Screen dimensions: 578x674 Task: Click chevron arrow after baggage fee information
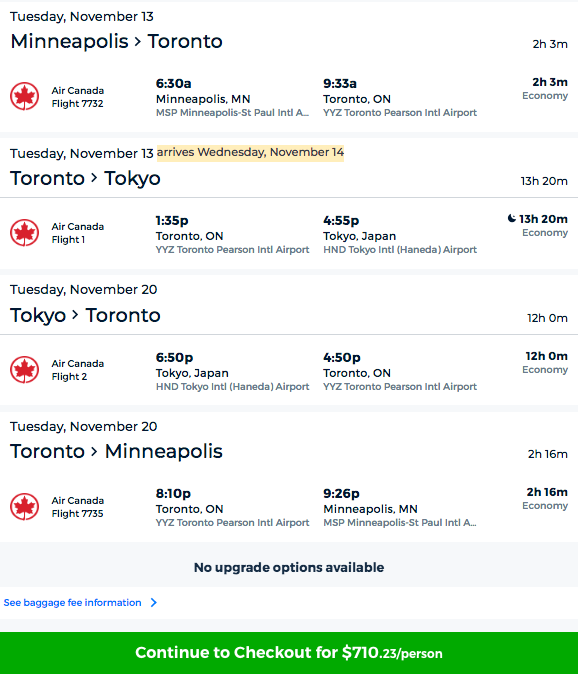[x=154, y=603]
